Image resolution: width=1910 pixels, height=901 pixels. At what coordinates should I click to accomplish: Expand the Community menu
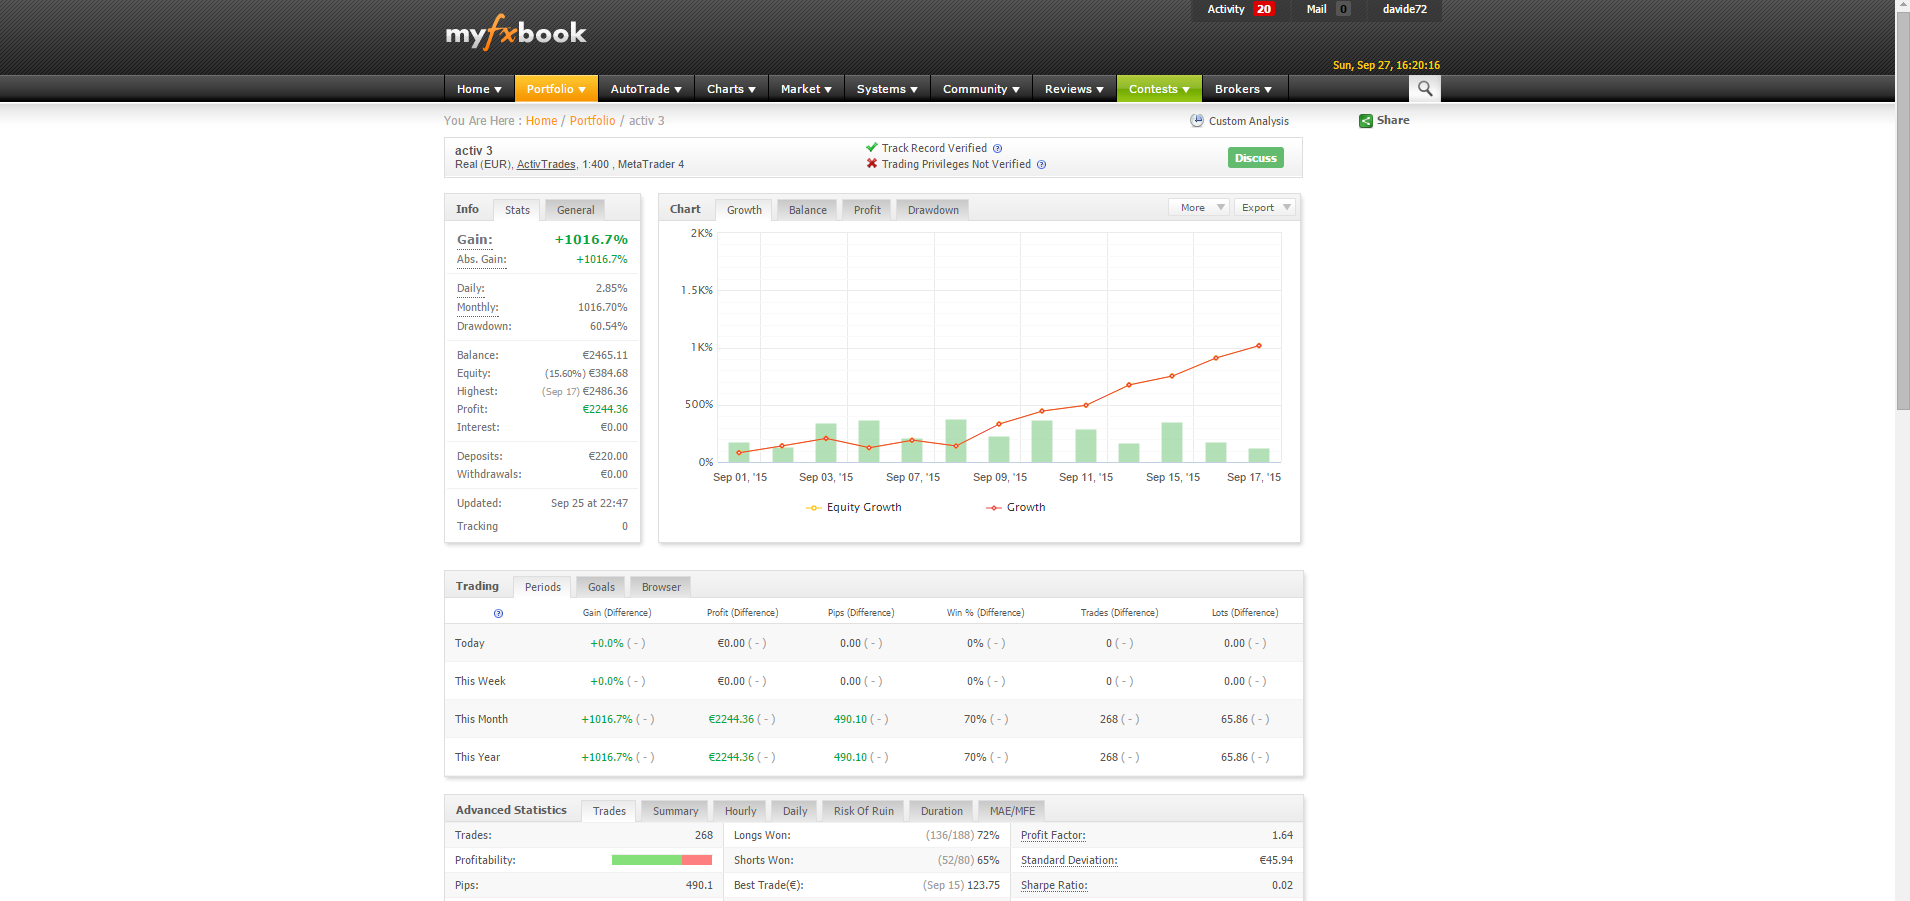tap(981, 89)
